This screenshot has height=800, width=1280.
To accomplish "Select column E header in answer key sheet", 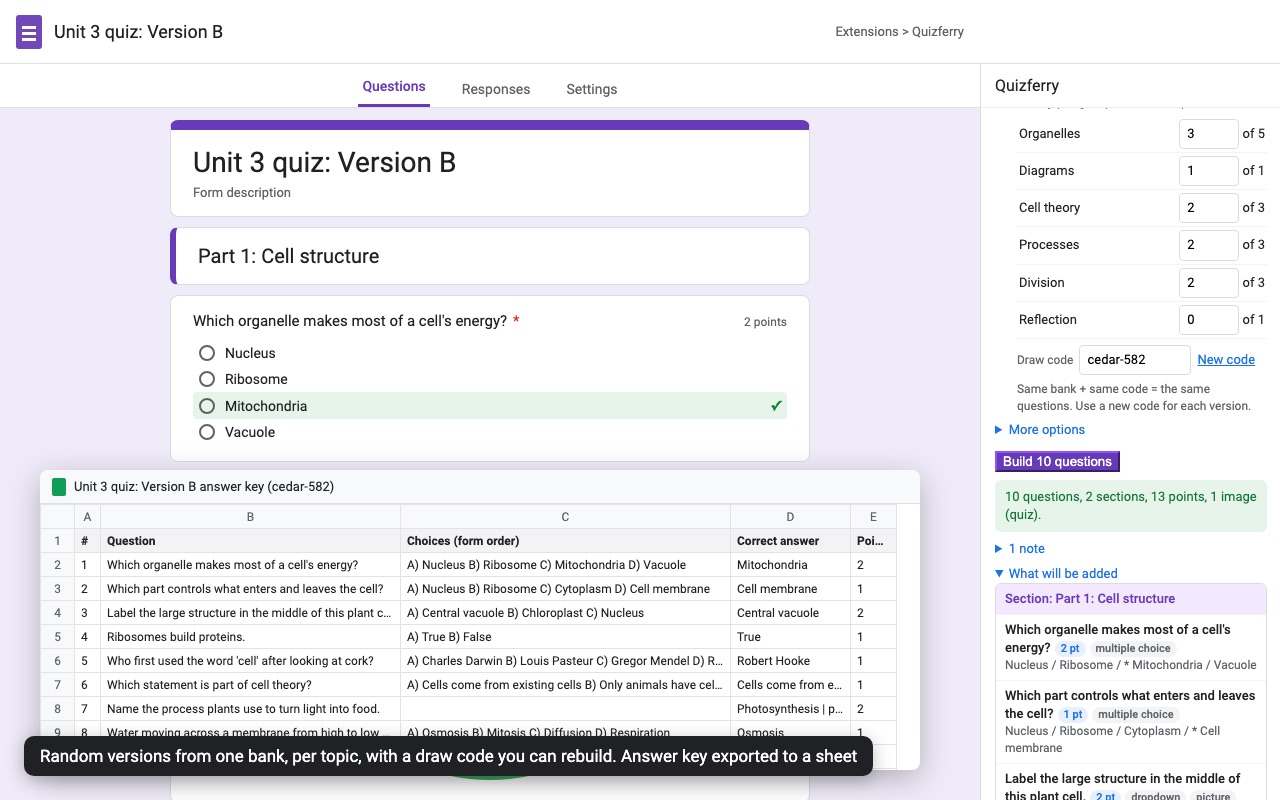I will 873,517.
